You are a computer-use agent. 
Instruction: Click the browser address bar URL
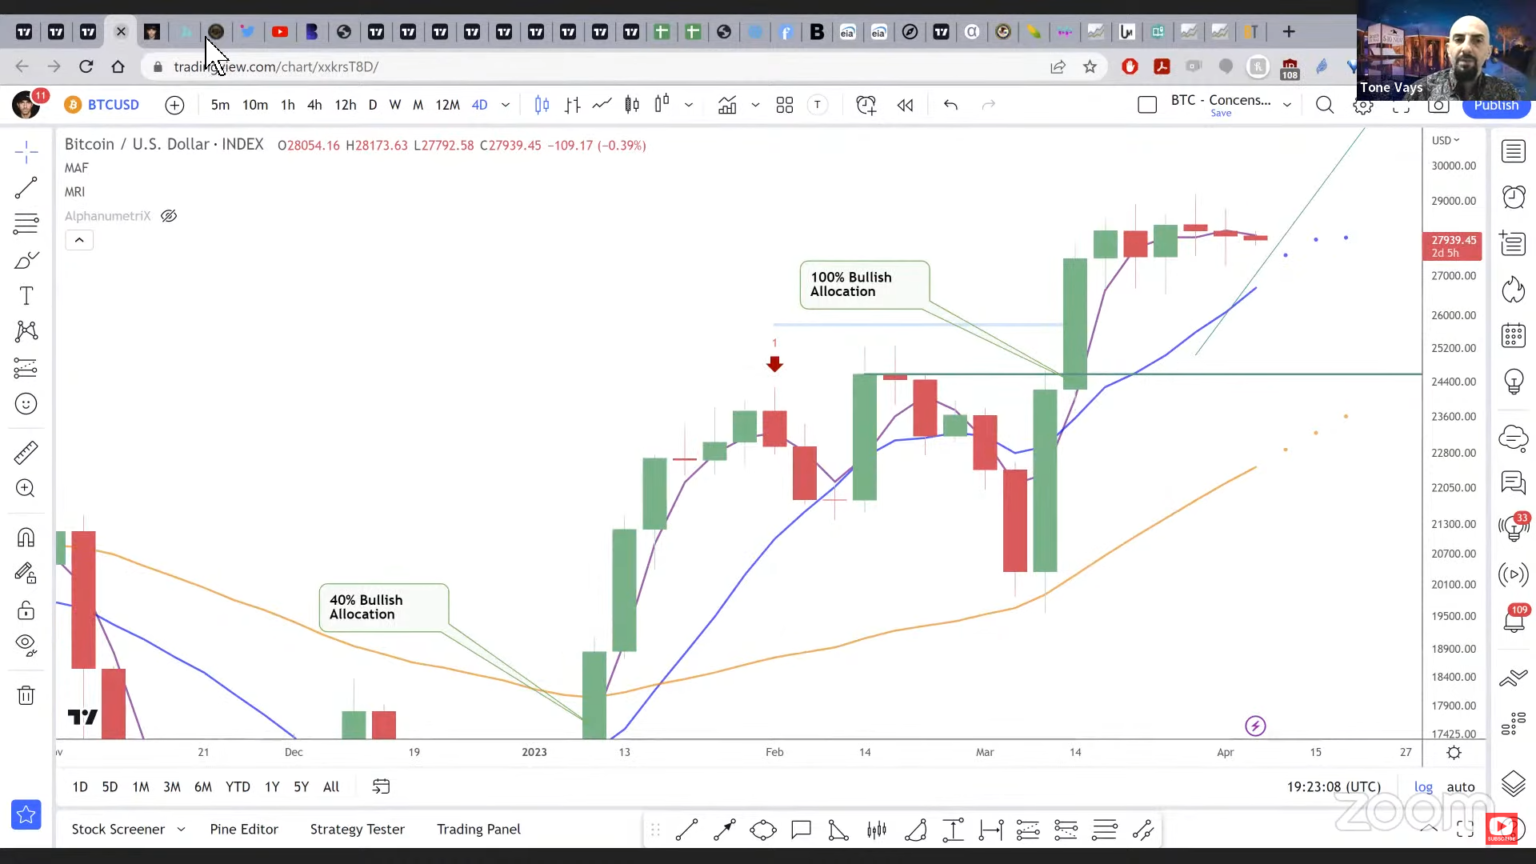(x=276, y=67)
